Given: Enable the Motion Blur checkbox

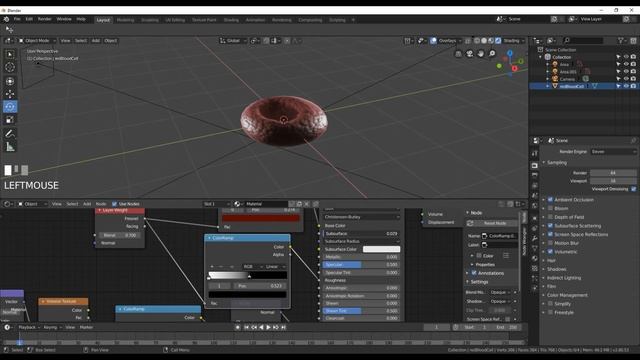Looking at the screenshot, I should [550, 243].
